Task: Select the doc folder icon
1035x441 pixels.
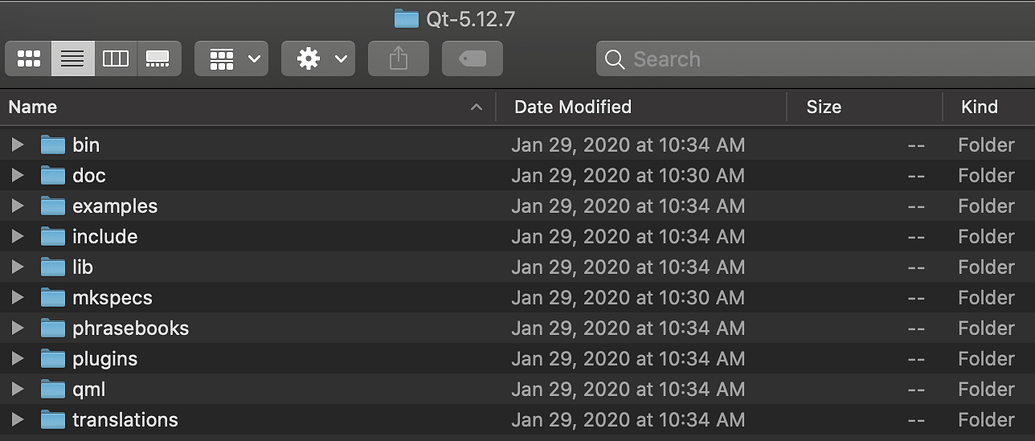Action: (x=53, y=176)
